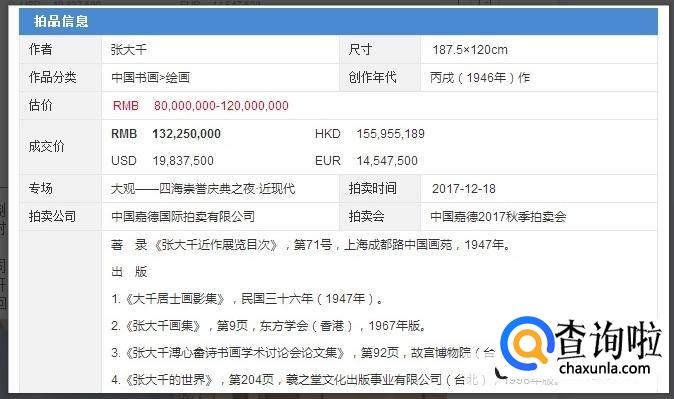
Task: Click the 出版 heading
Action: point(129,272)
